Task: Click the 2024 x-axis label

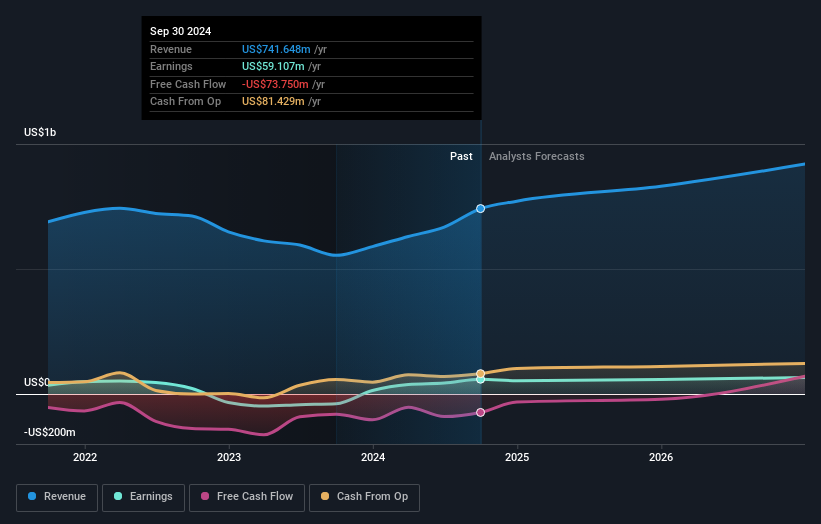Action: (373, 457)
